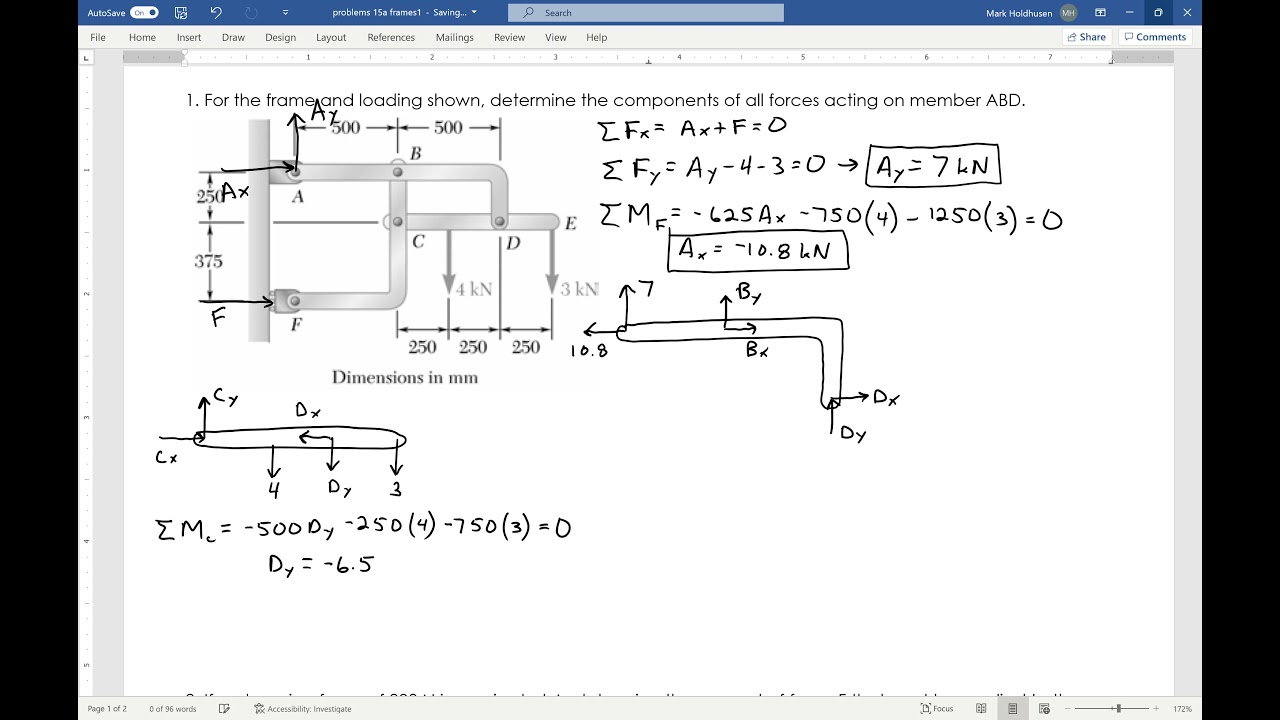Open the Mailings tab
The width and height of the screenshot is (1280, 720).
click(x=454, y=37)
